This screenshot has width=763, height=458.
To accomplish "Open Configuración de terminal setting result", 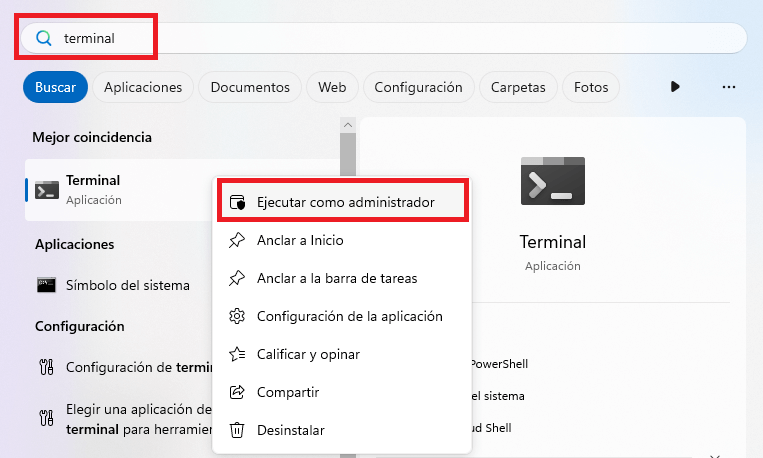I will pyautogui.click(x=119, y=367).
